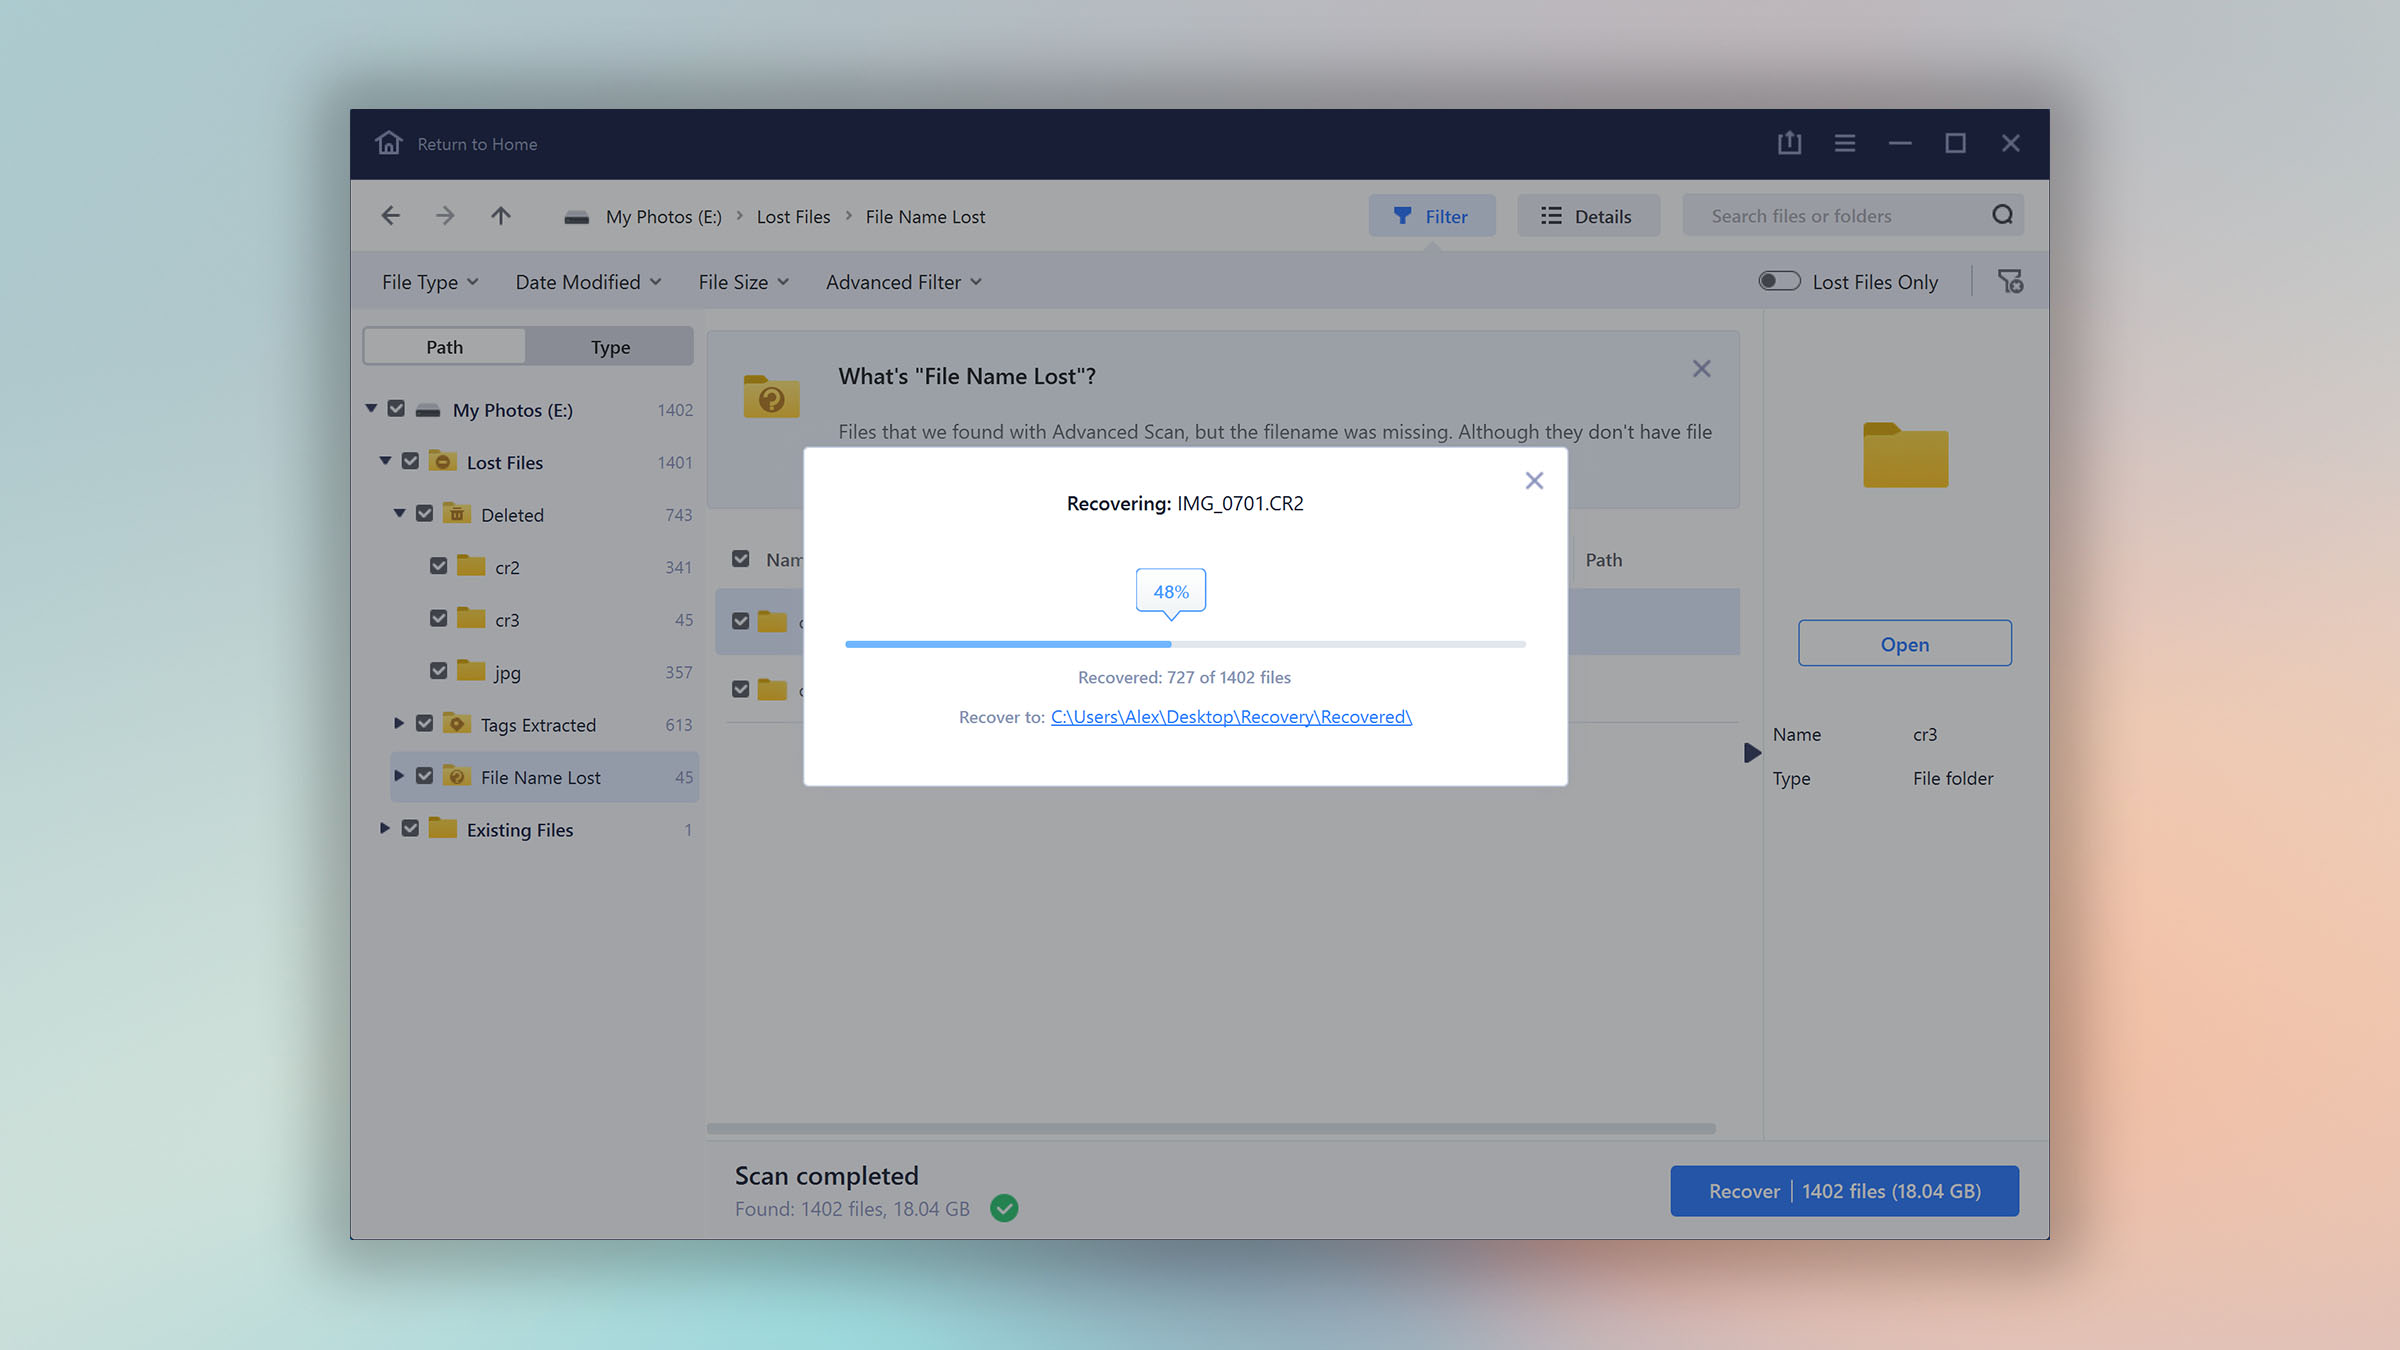This screenshot has height=1350, width=2400.
Task: Click the reset filter funnel icon
Action: [x=2010, y=281]
